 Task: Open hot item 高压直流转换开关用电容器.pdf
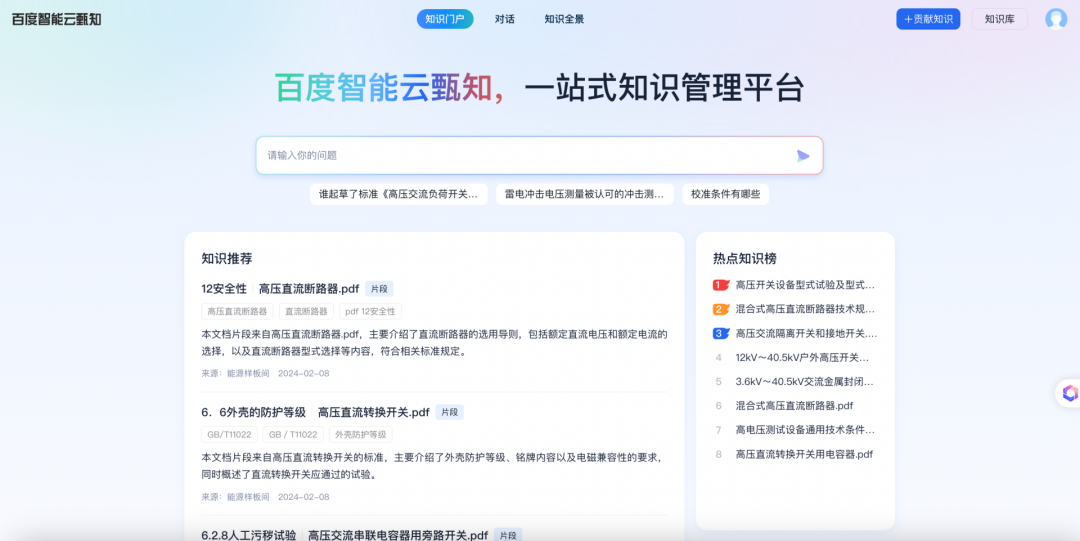[804, 454]
